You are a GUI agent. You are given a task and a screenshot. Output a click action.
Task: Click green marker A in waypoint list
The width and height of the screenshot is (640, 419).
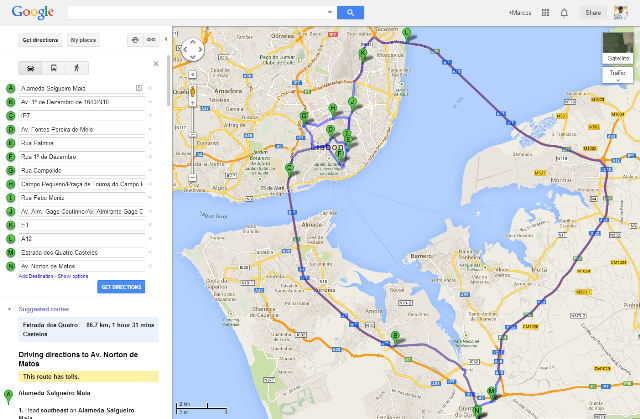point(11,88)
